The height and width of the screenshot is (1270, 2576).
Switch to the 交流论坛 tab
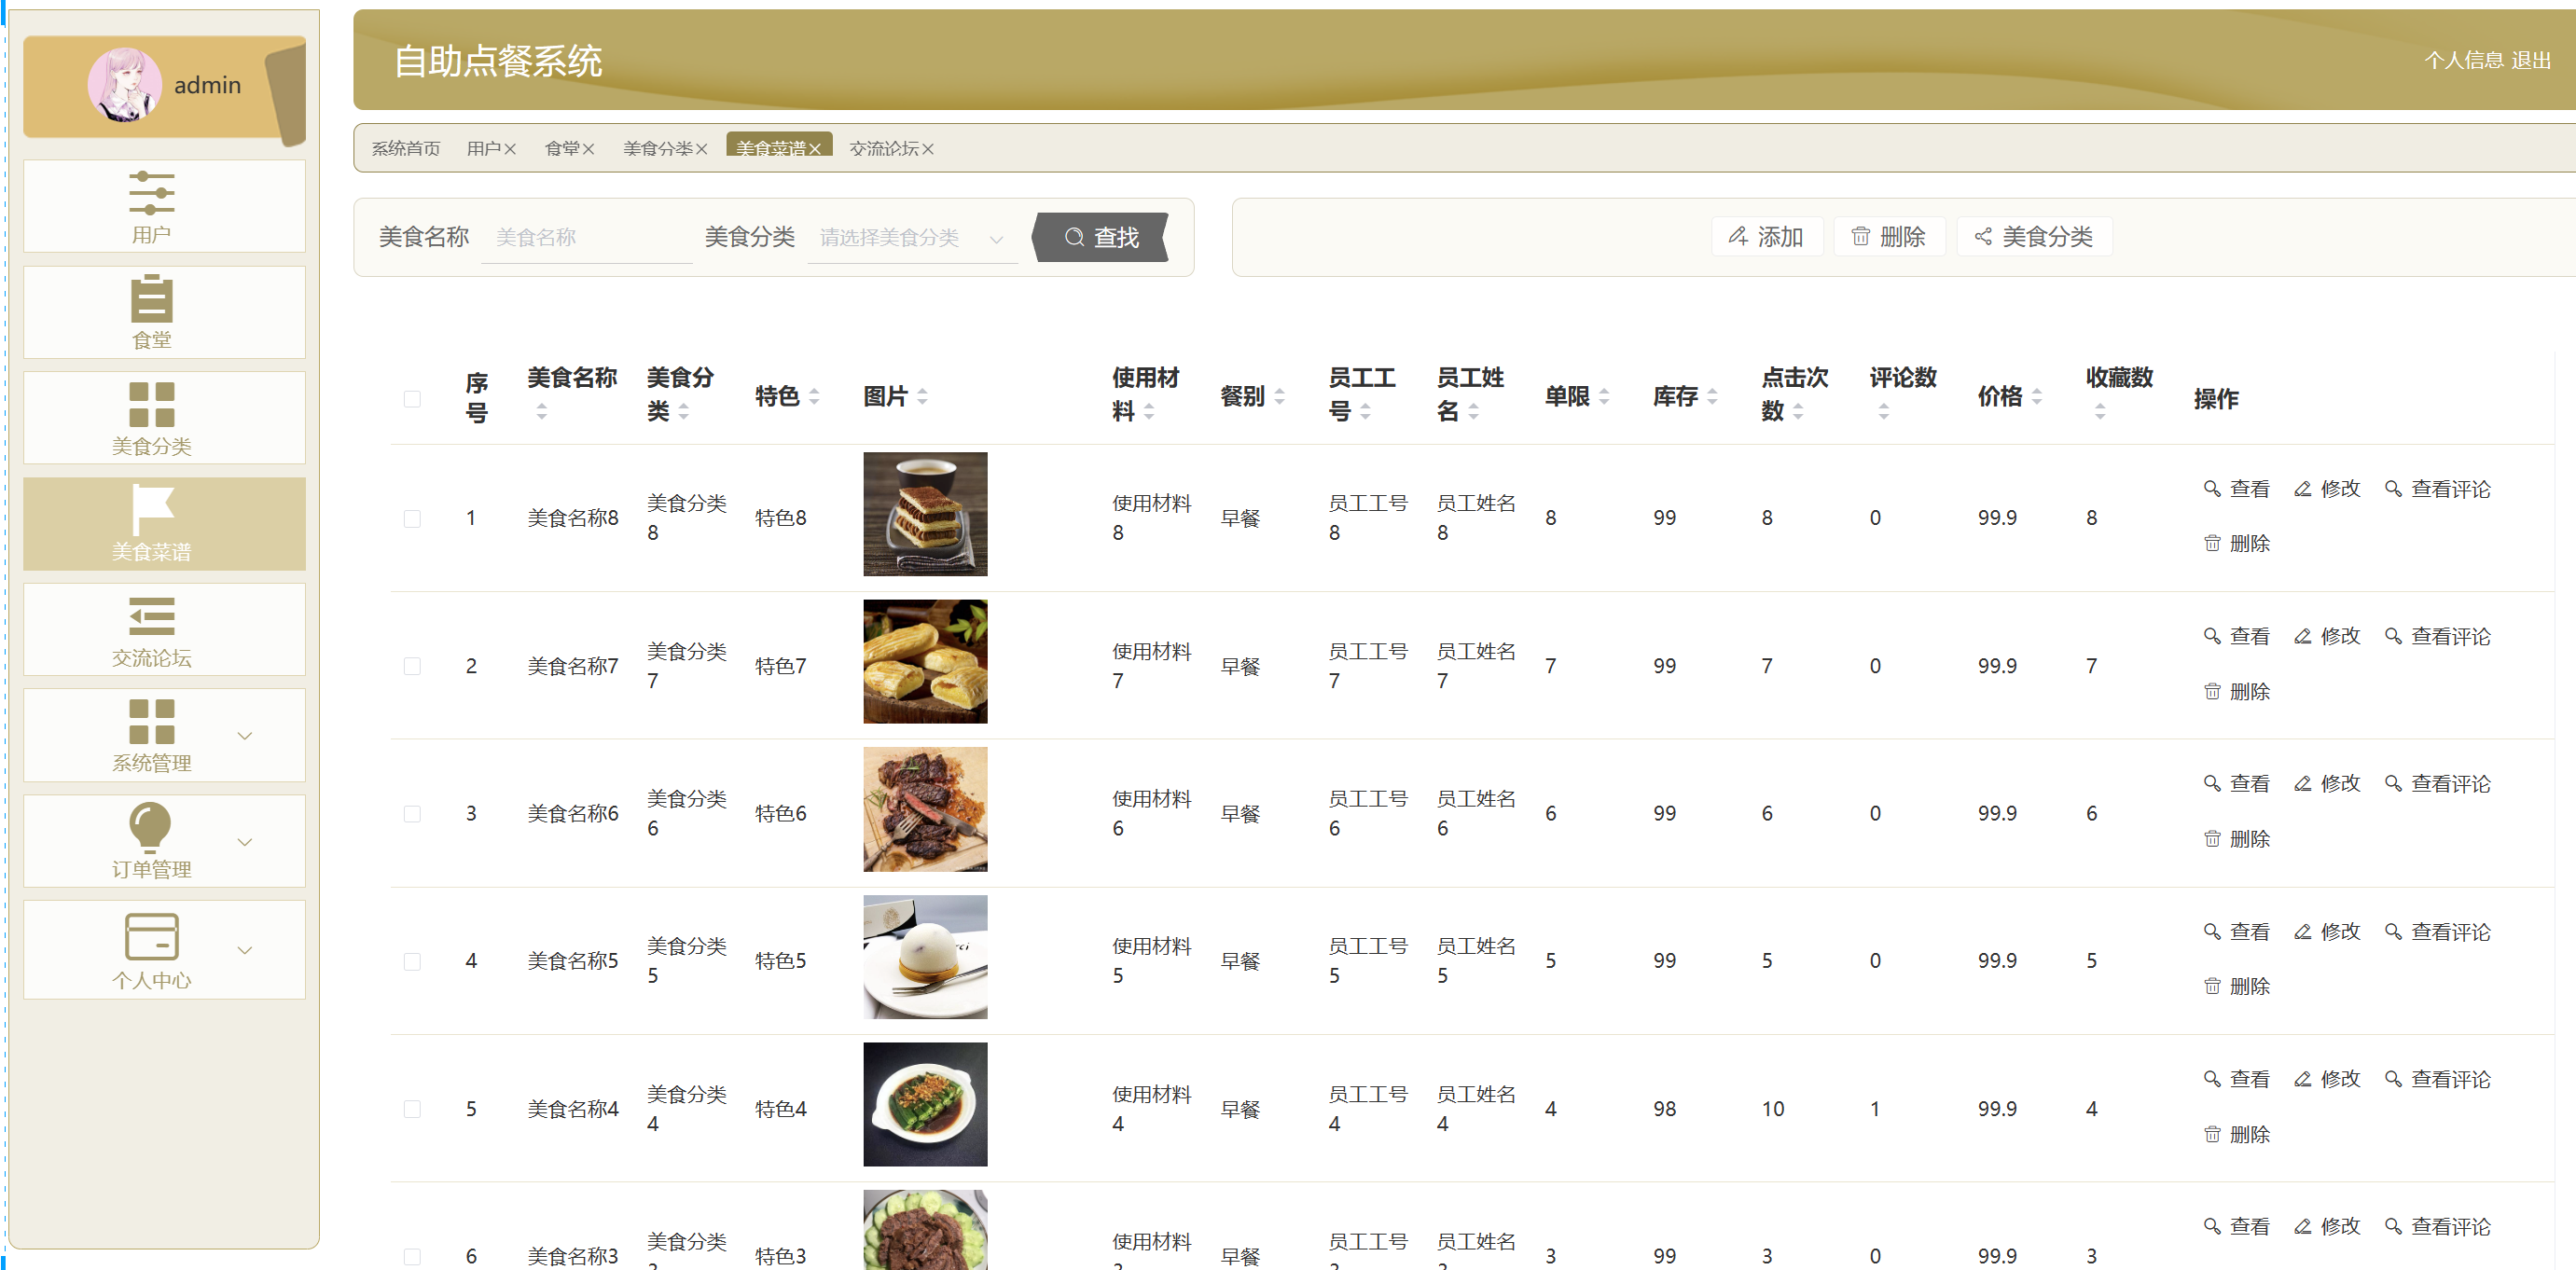[x=883, y=149]
